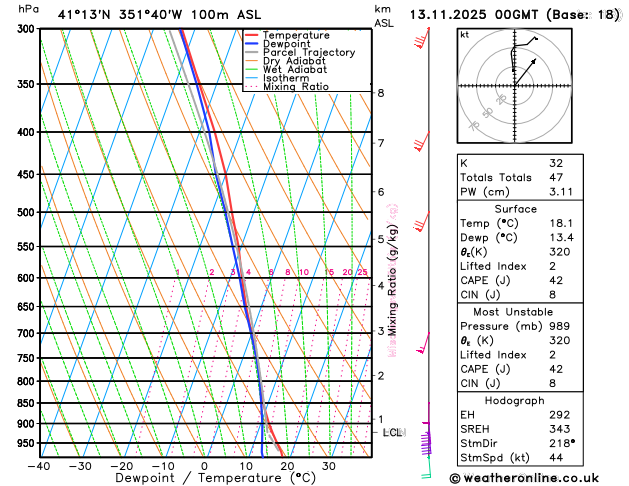Click the storm motion arrow in the hodograph
The width and height of the screenshot is (629, 486).
[525, 72]
